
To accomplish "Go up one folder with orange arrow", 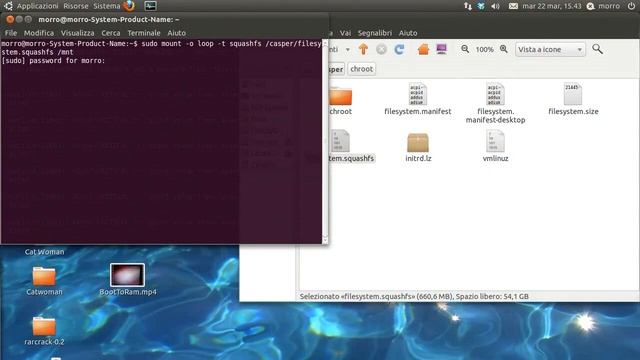I will [363, 49].
